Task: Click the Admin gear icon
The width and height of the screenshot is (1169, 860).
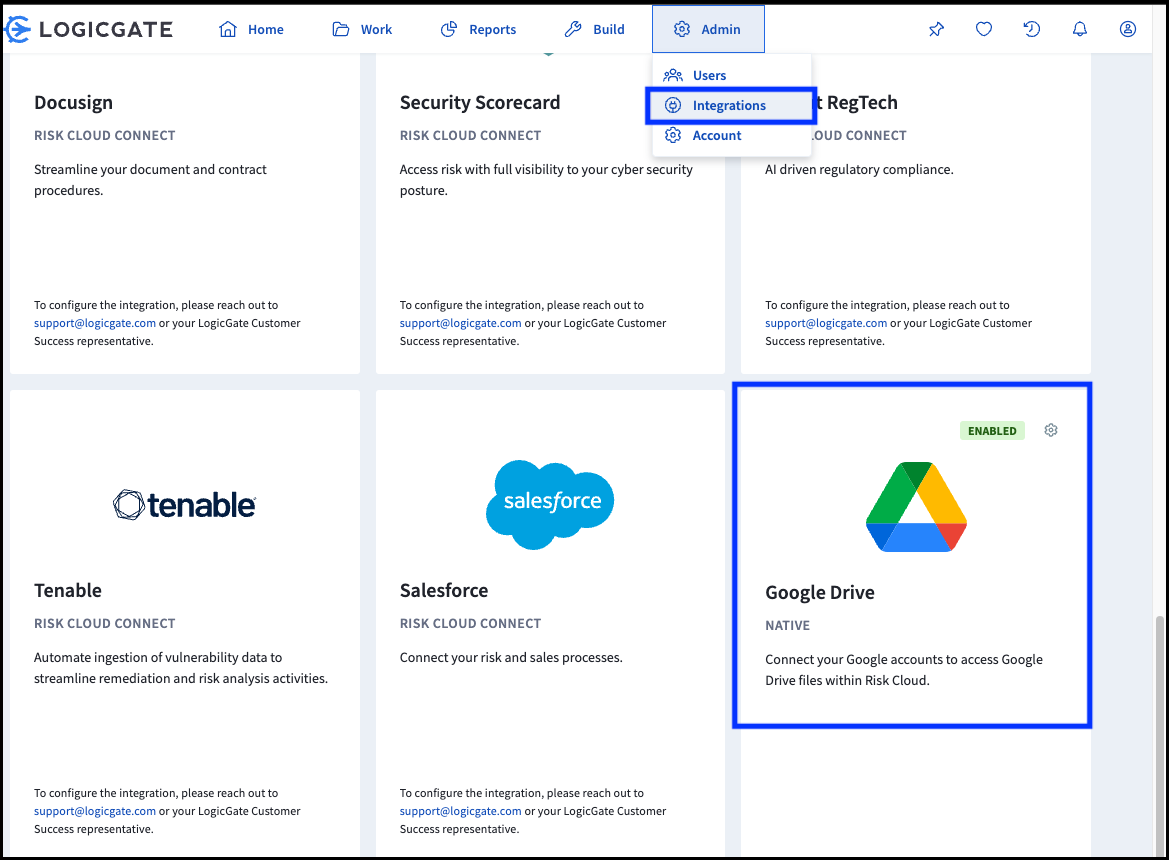Action: [681, 29]
